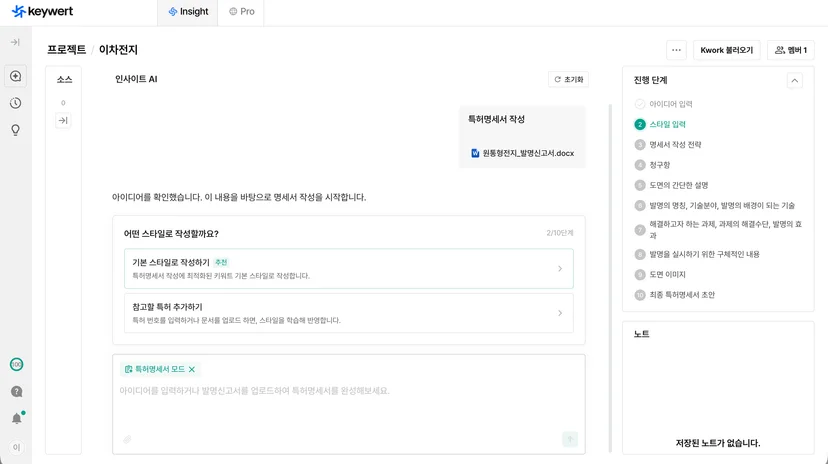
Task: Click chevron on 참고할 특허 추가하기 row
Action: point(560,313)
